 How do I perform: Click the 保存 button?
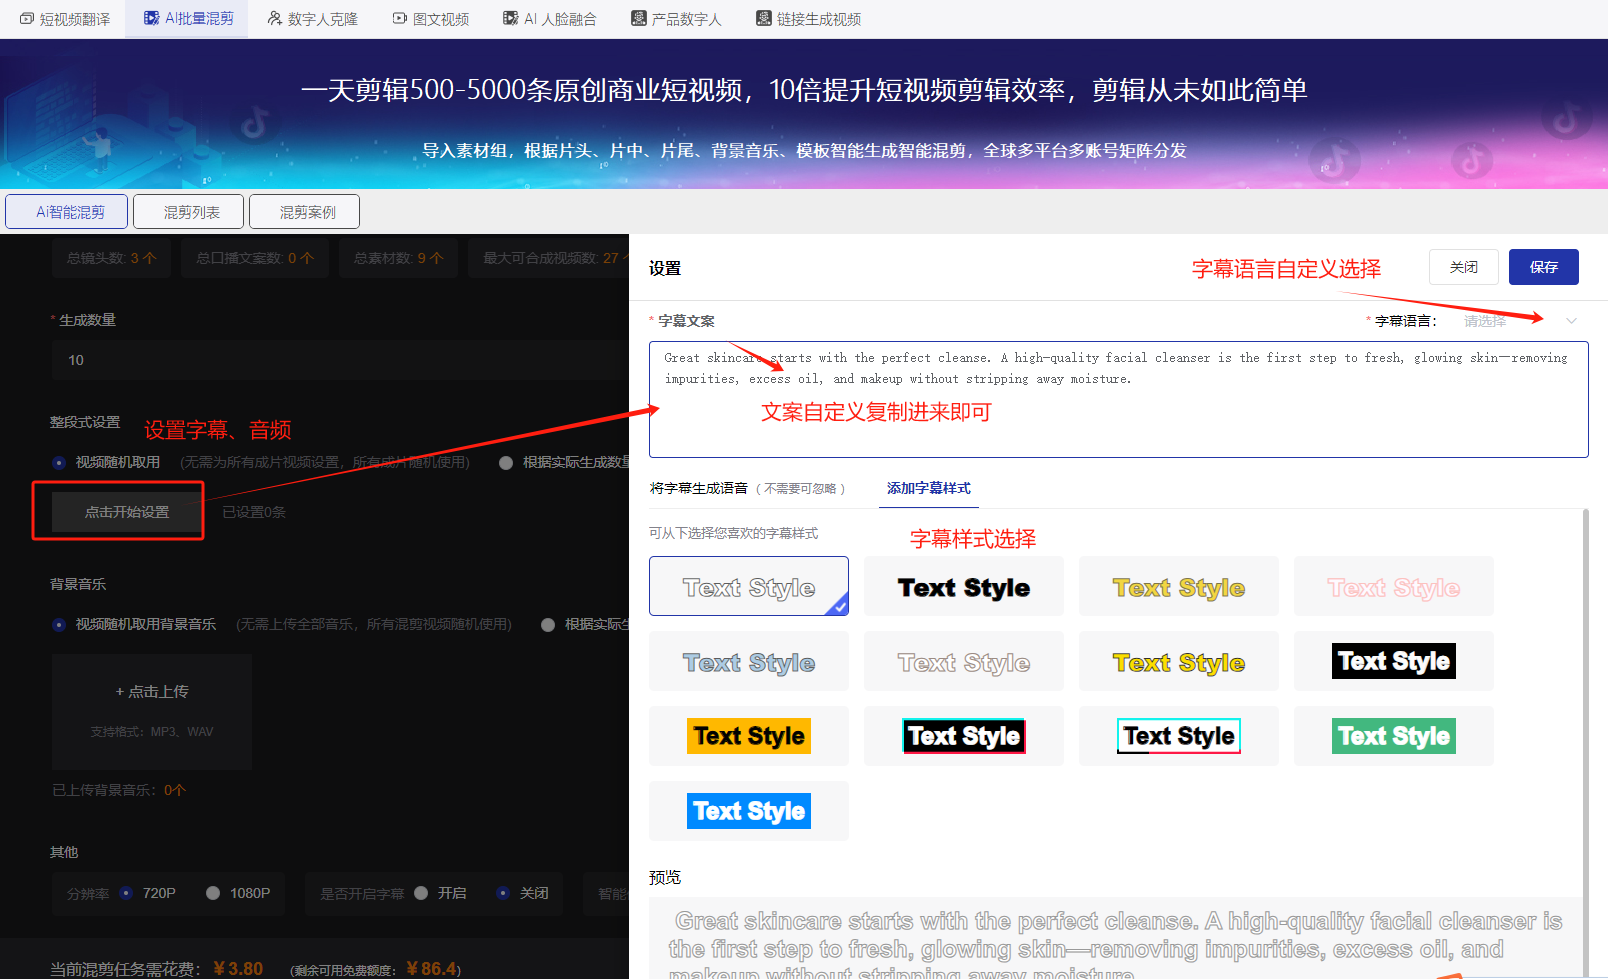(1543, 267)
